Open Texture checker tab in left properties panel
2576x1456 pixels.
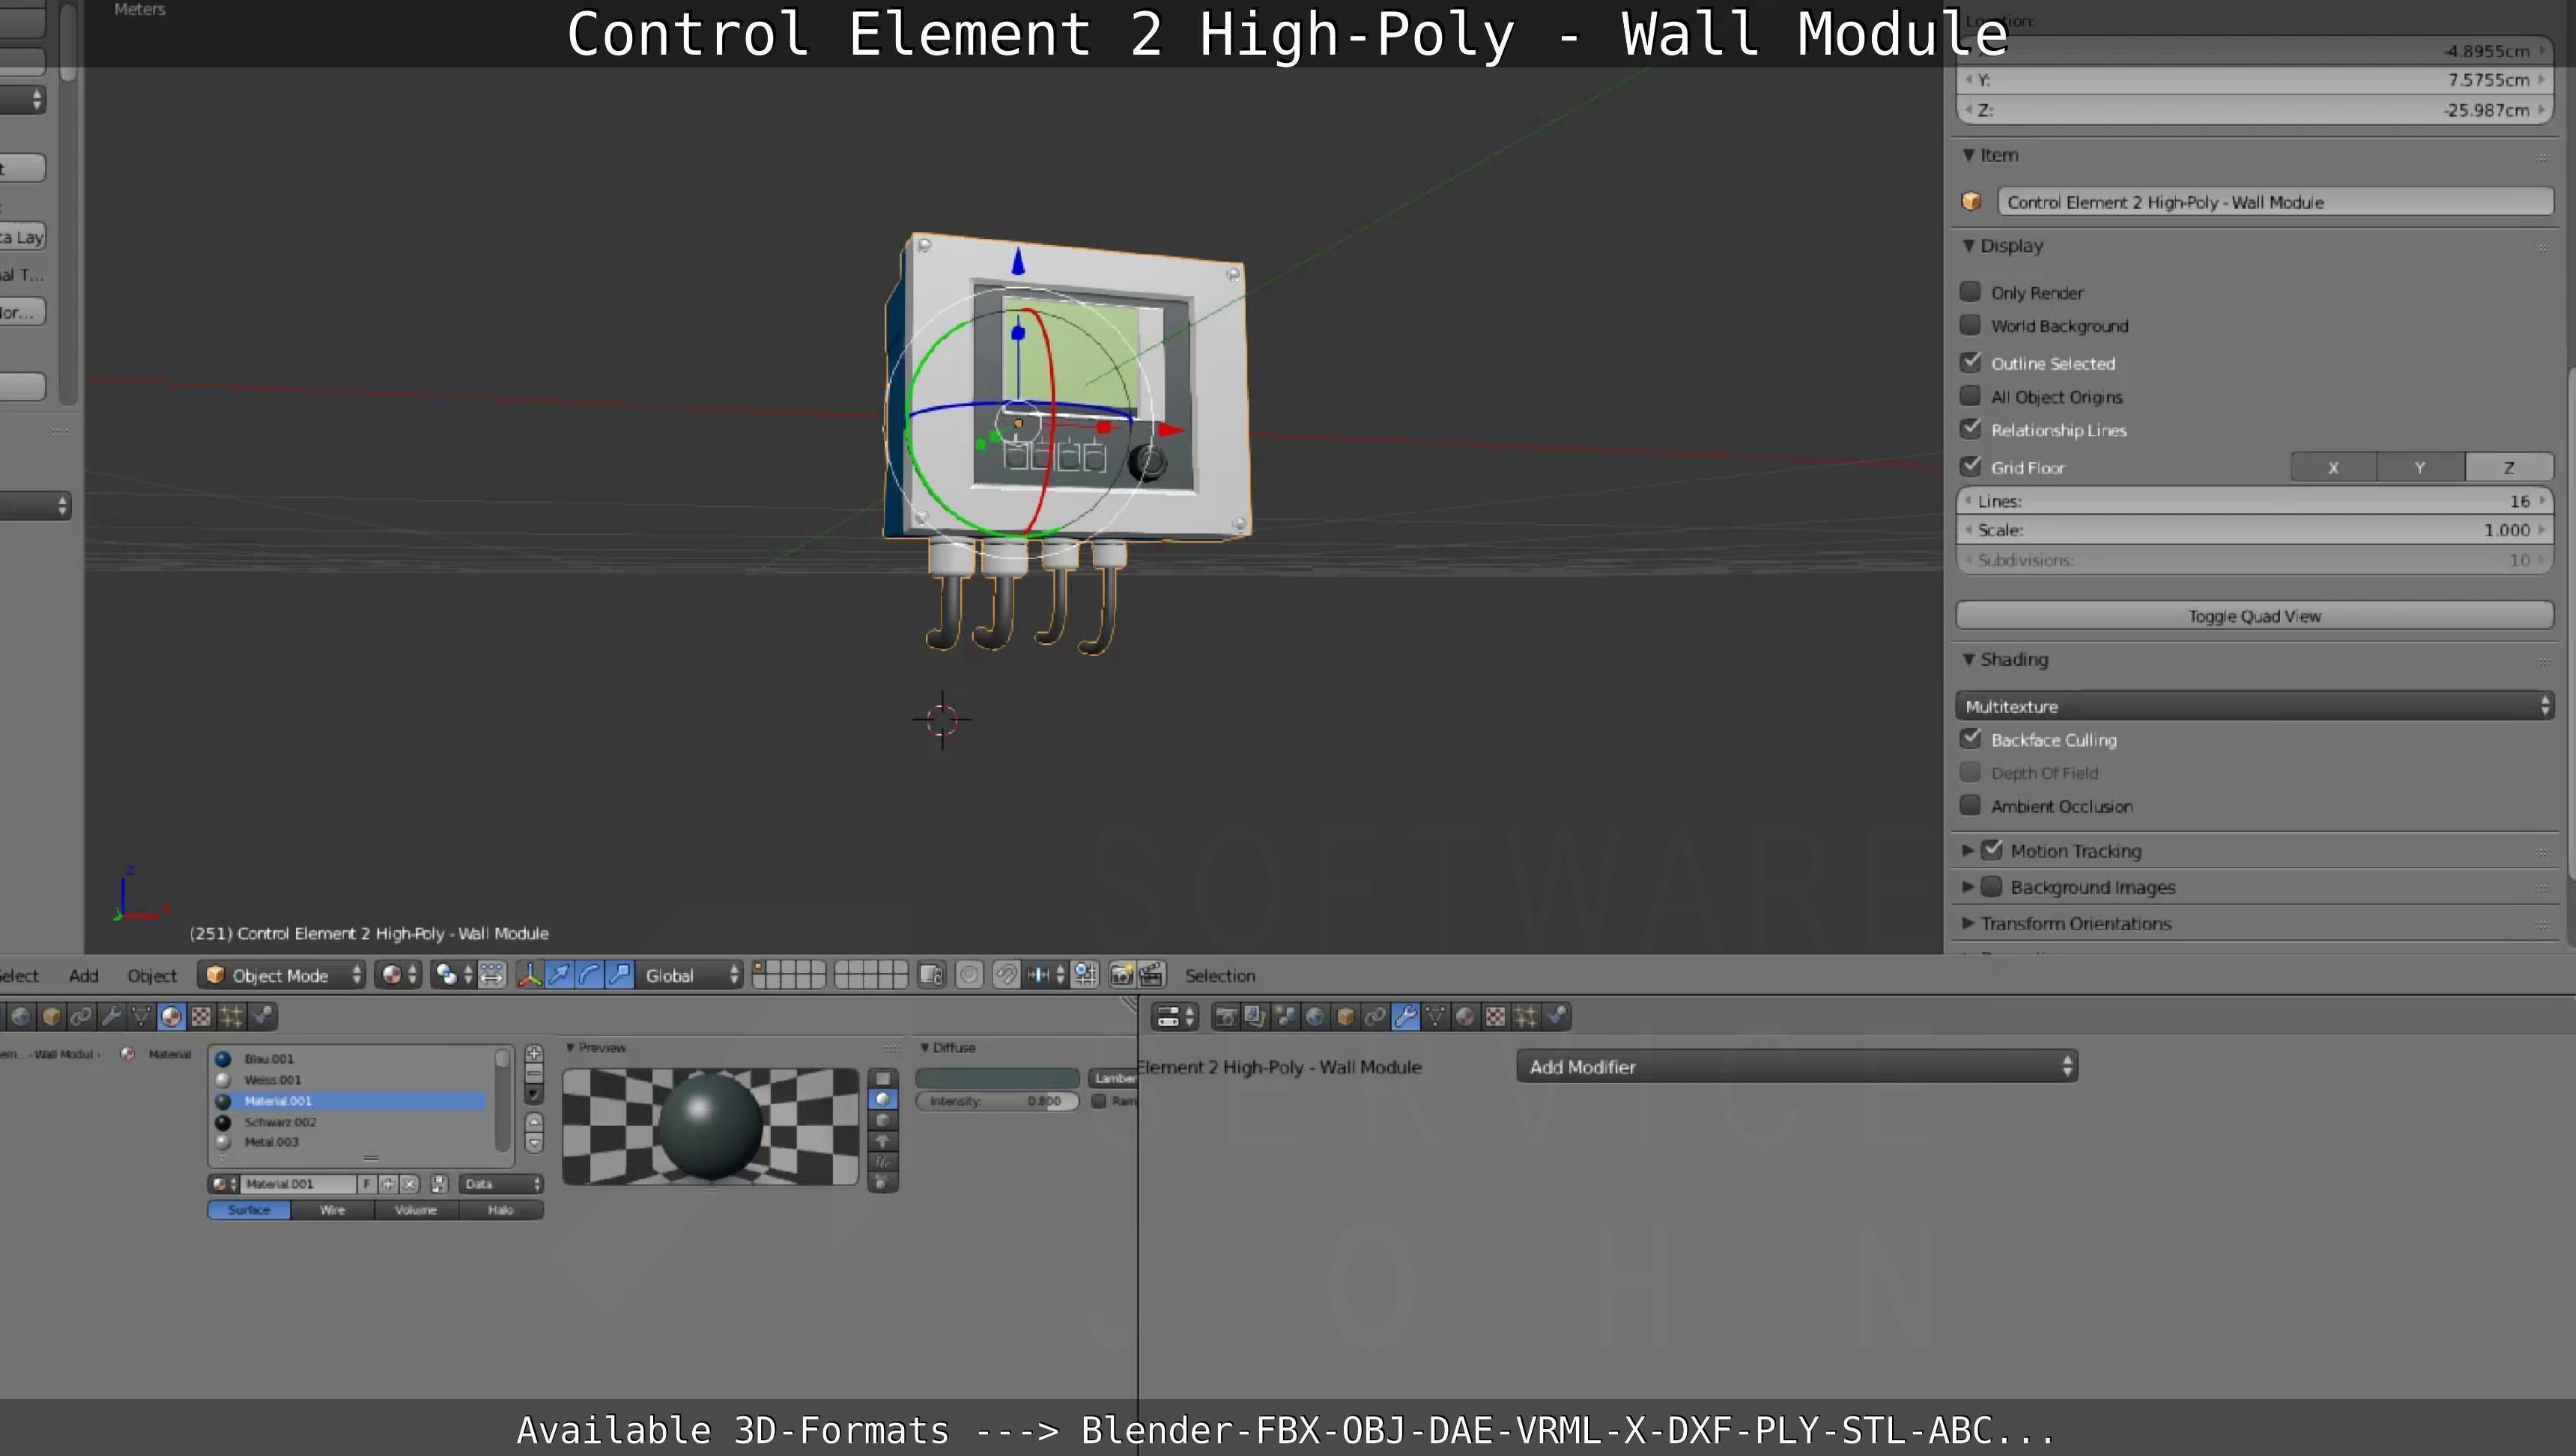(x=201, y=1017)
